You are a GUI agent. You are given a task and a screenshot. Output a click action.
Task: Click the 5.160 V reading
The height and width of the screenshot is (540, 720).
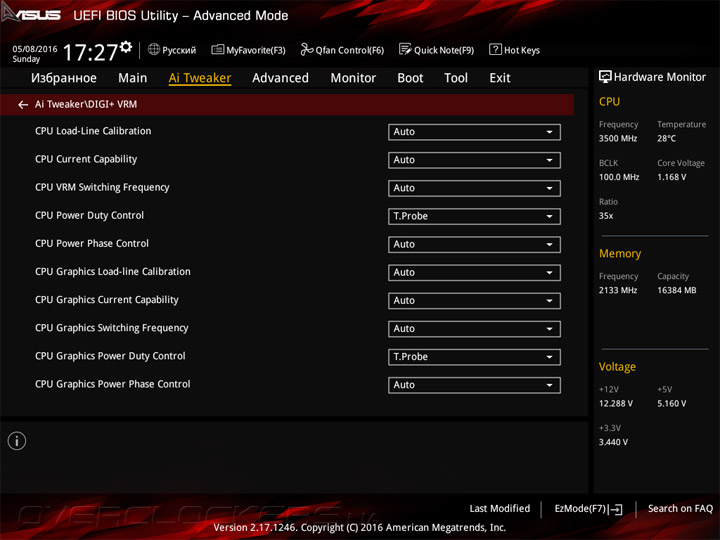pos(671,403)
